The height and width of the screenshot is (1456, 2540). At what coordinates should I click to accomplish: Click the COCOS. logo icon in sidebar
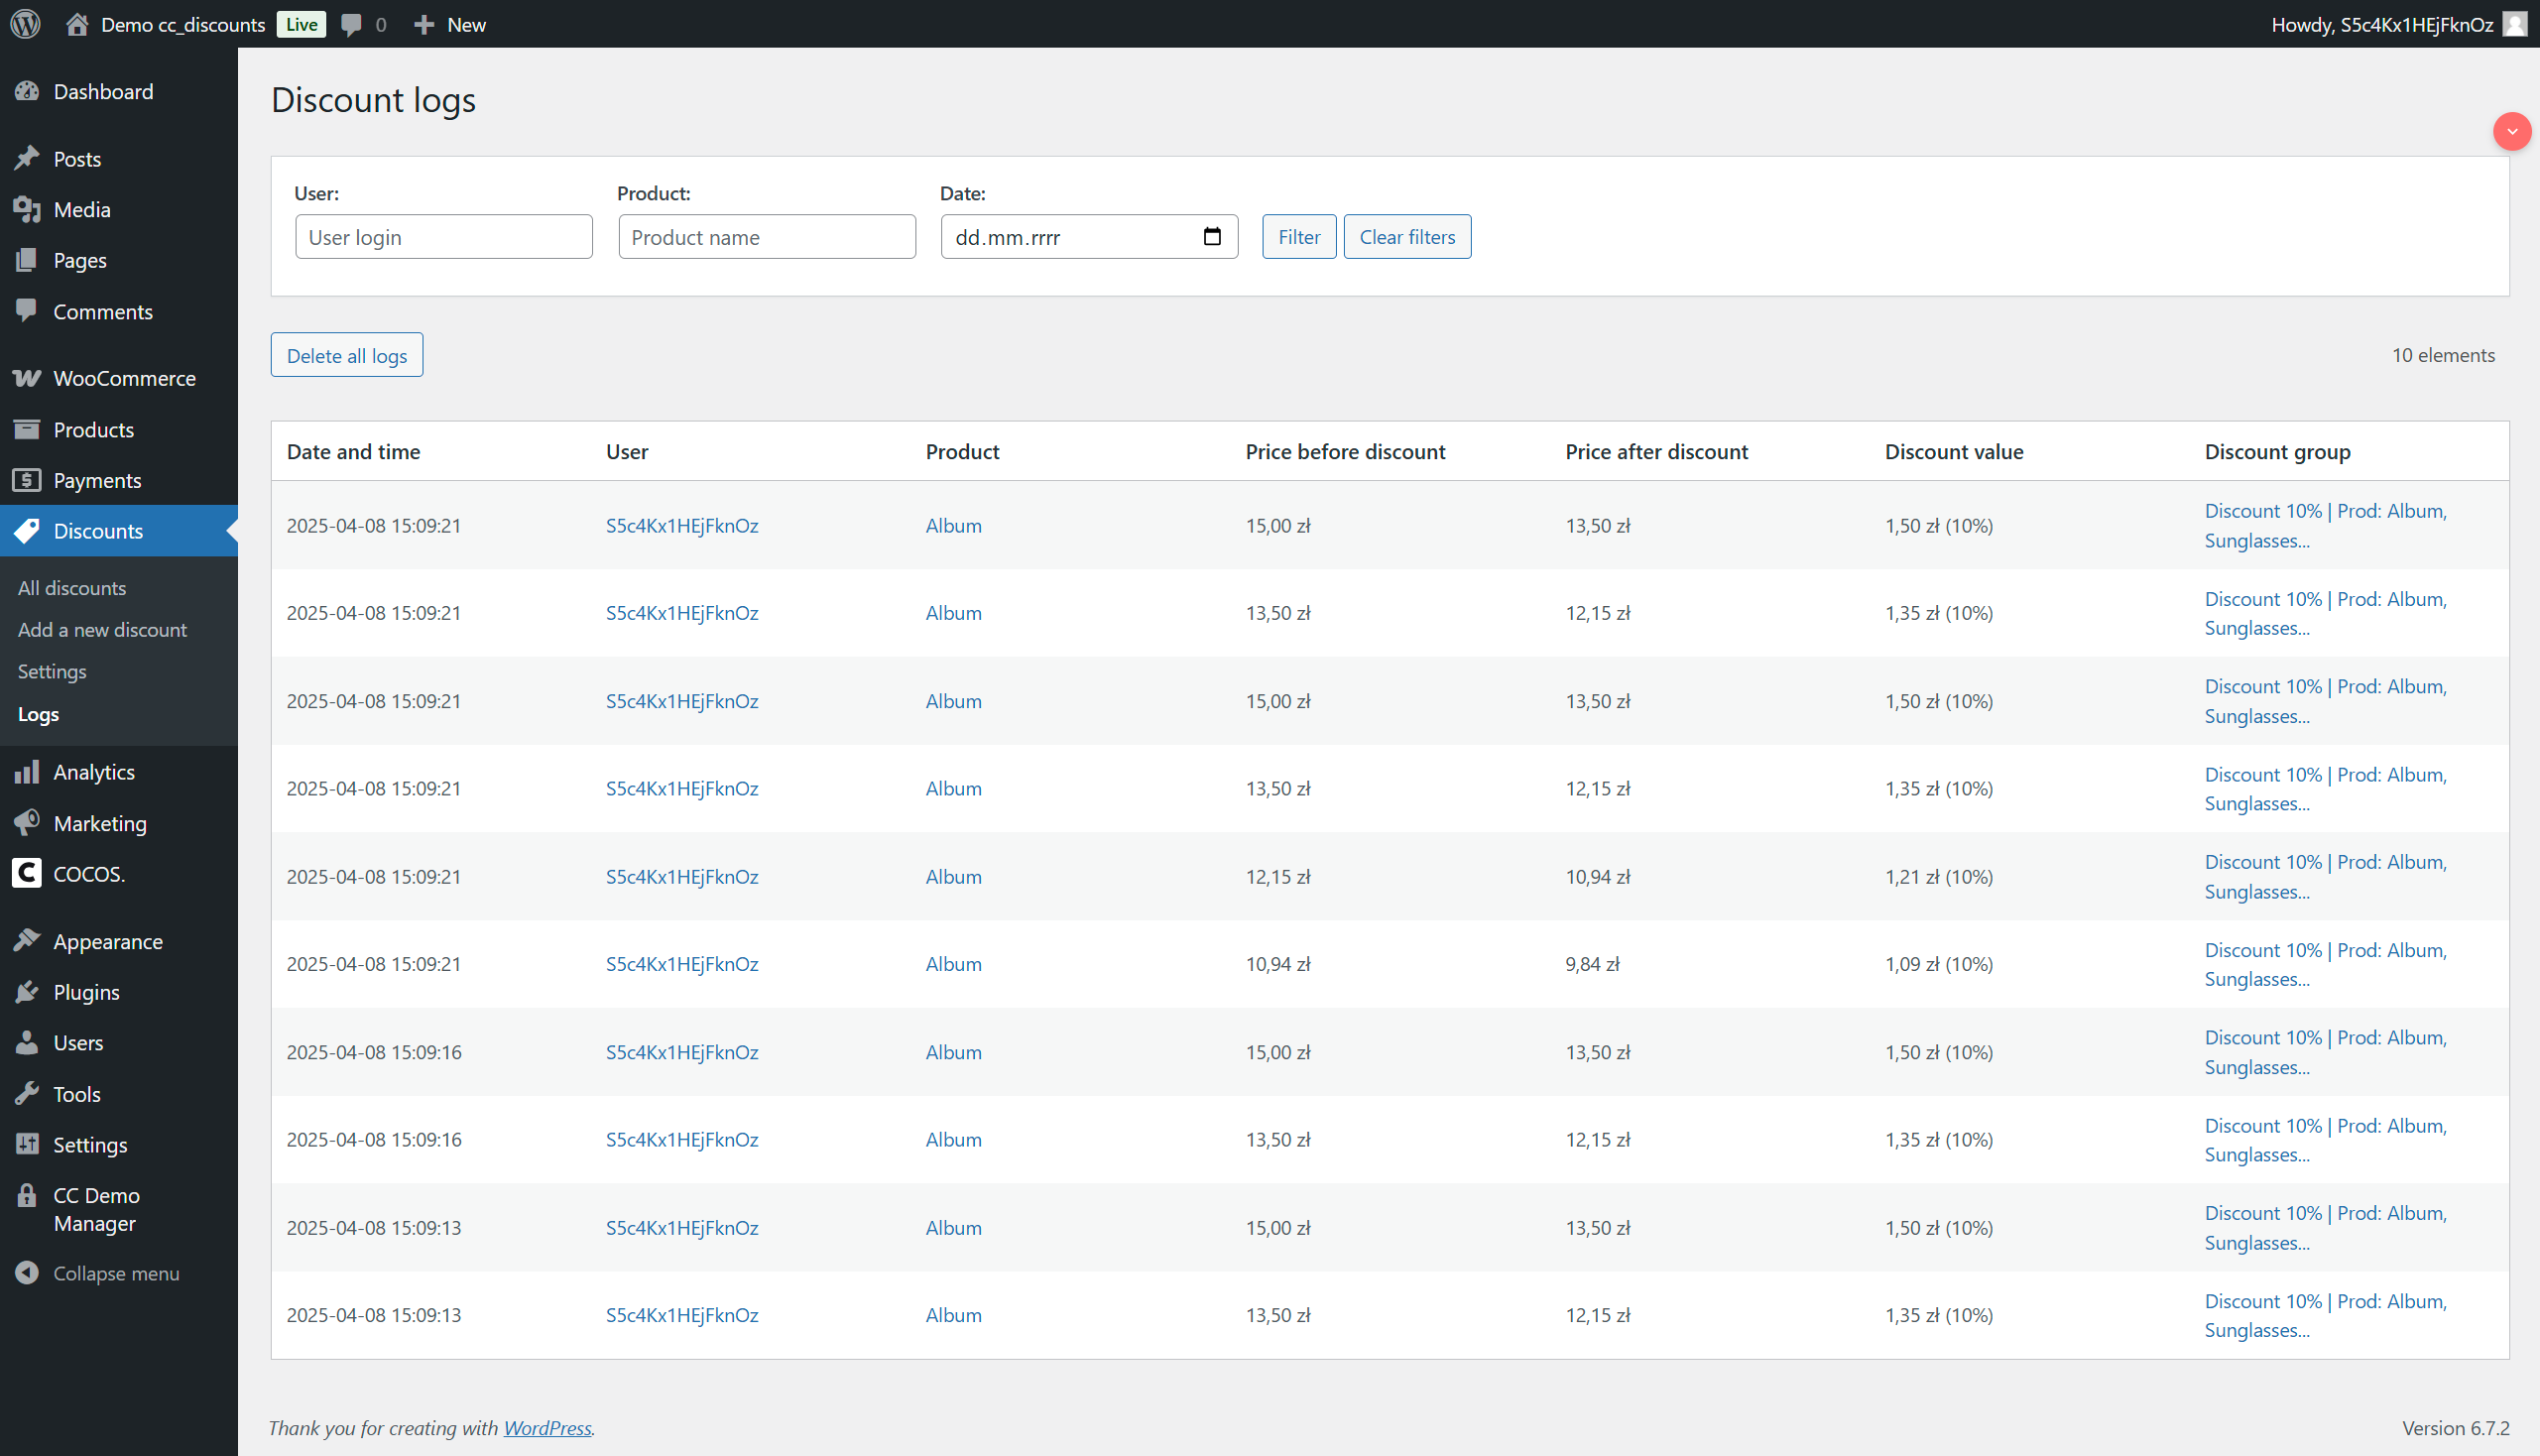pos(27,873)
